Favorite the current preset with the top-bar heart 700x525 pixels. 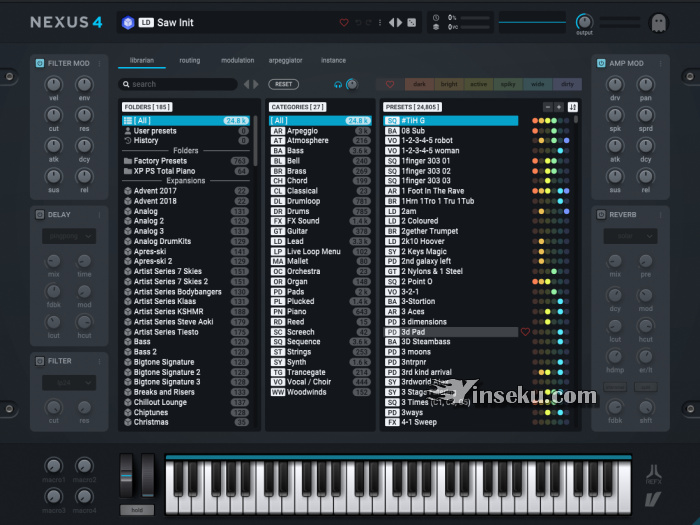coord(344,22)
